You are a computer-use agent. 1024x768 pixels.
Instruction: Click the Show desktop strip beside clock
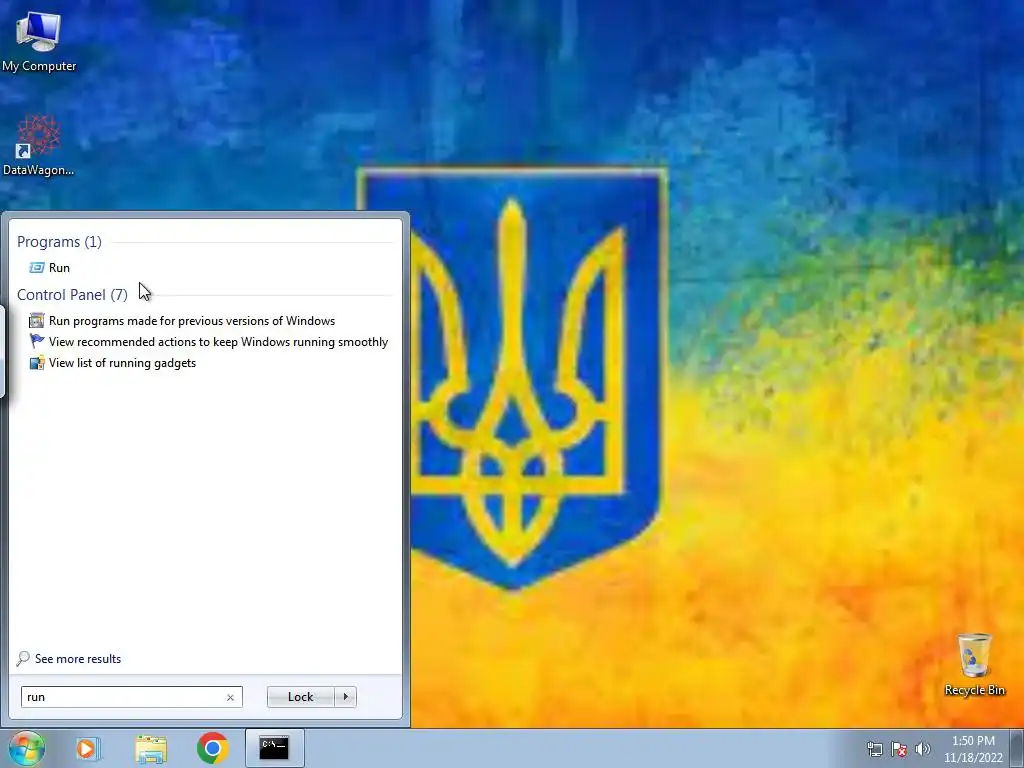coord(1019,748)
